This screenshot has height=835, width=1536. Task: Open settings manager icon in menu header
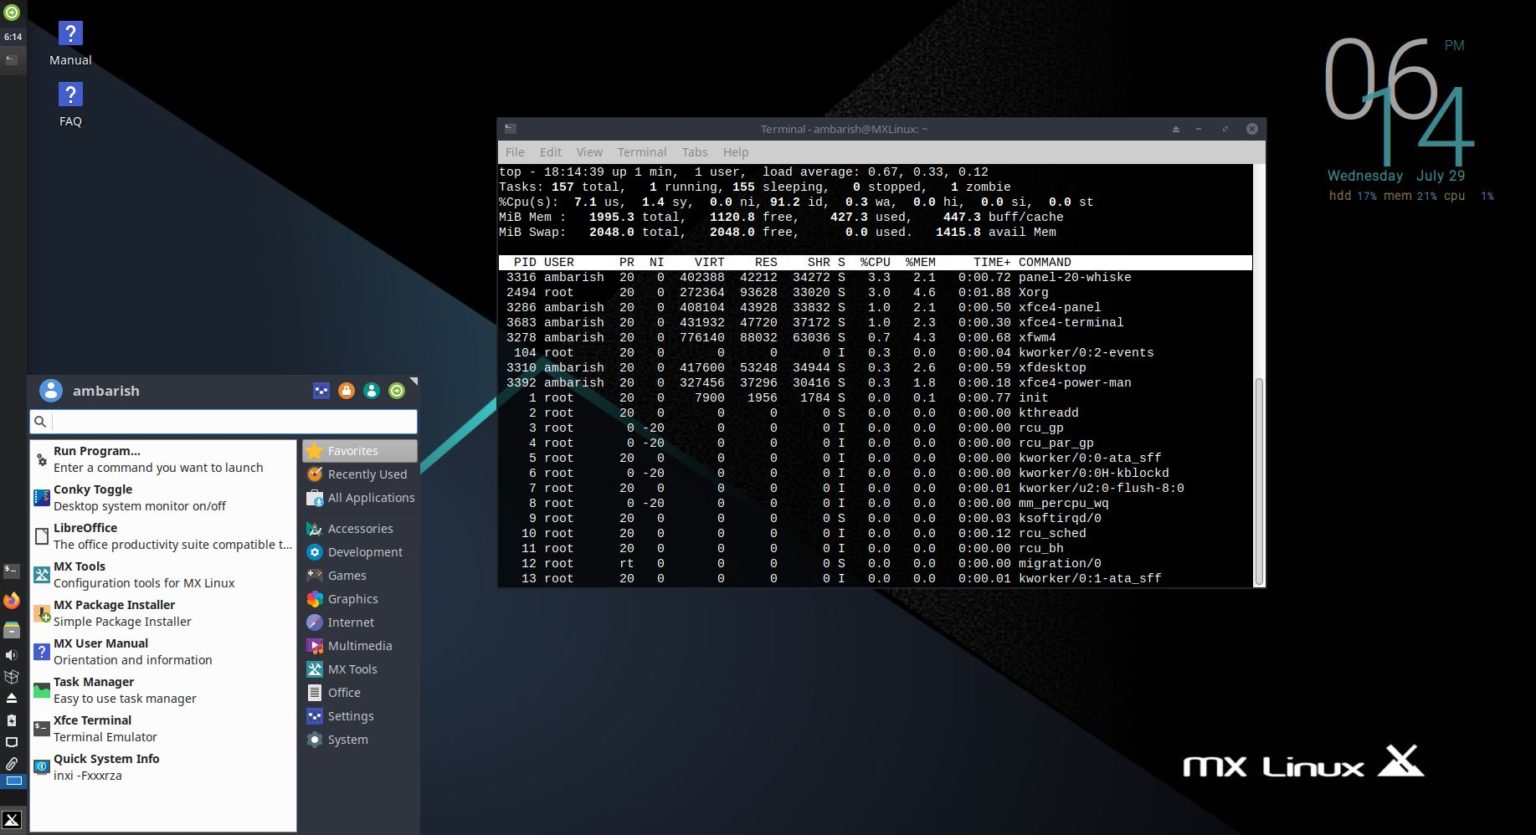(x=321, y=391)
